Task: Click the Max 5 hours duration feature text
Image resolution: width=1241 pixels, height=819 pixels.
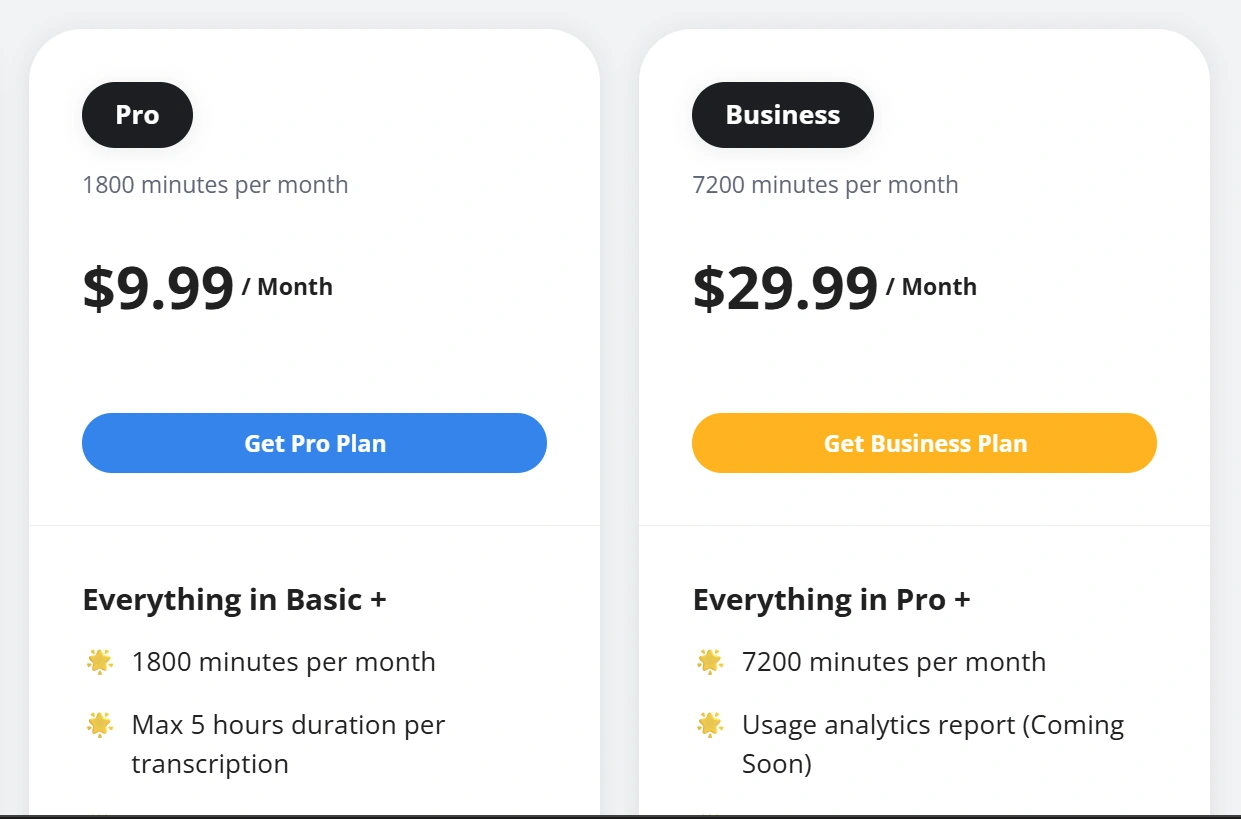Action: click(288, 744)
